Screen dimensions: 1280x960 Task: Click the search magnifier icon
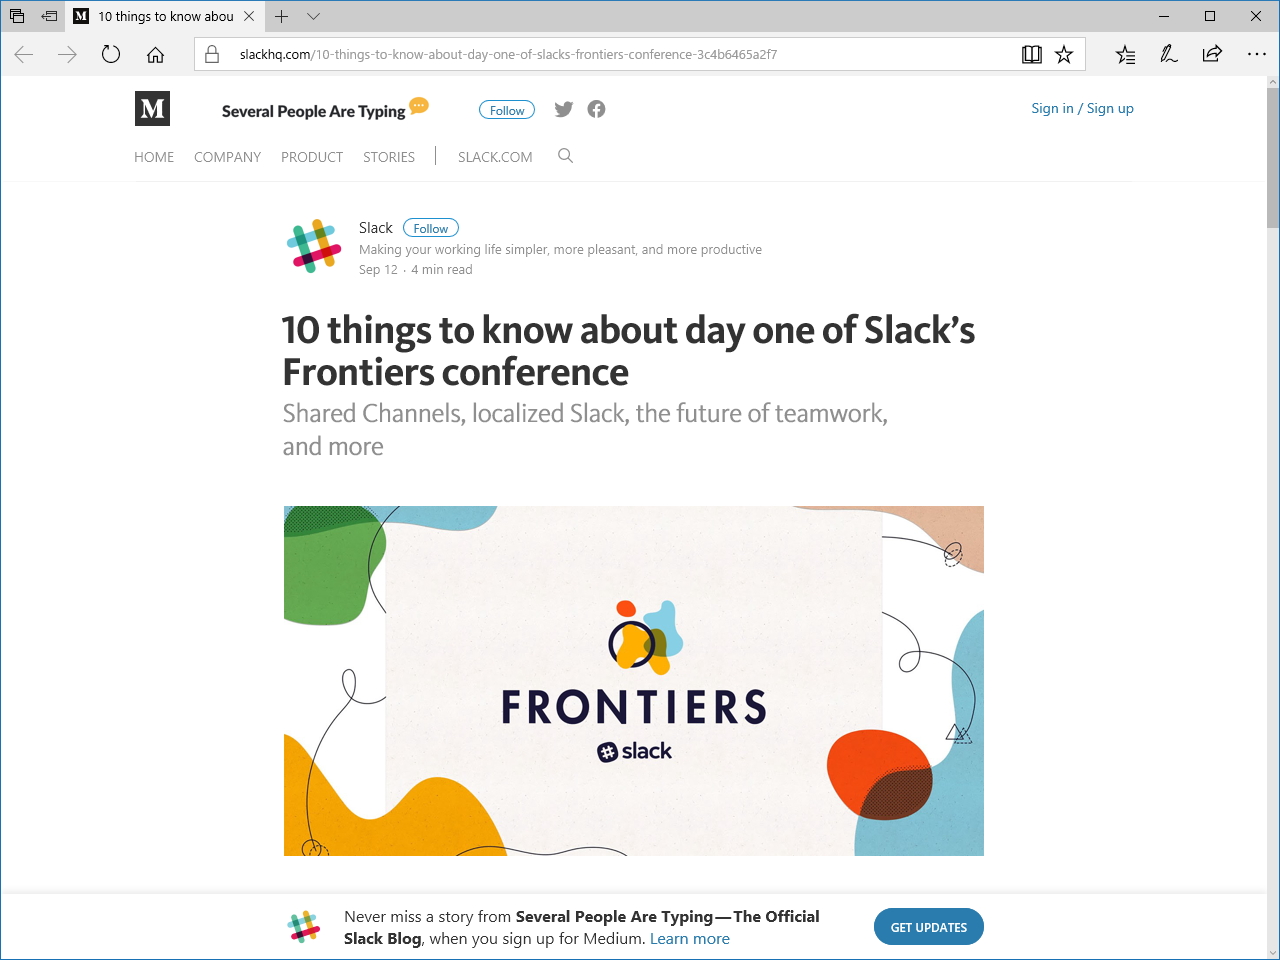(x=565, y=156)
